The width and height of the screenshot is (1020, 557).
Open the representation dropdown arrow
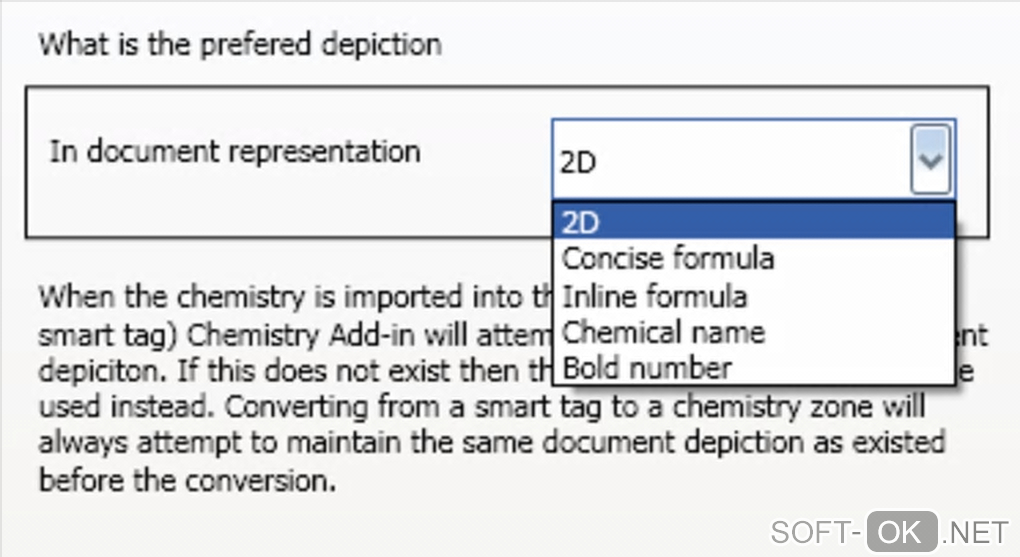[930, 160]
